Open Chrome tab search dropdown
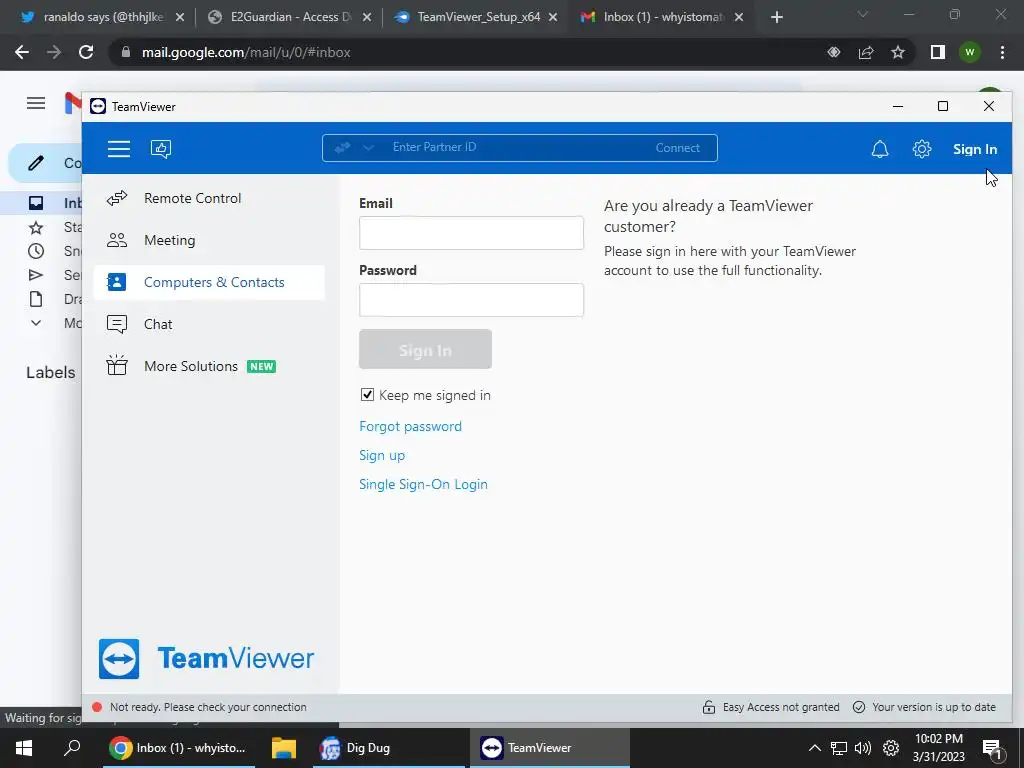Viewport: 1024px width, 768px height. click(x=863, y=14)
